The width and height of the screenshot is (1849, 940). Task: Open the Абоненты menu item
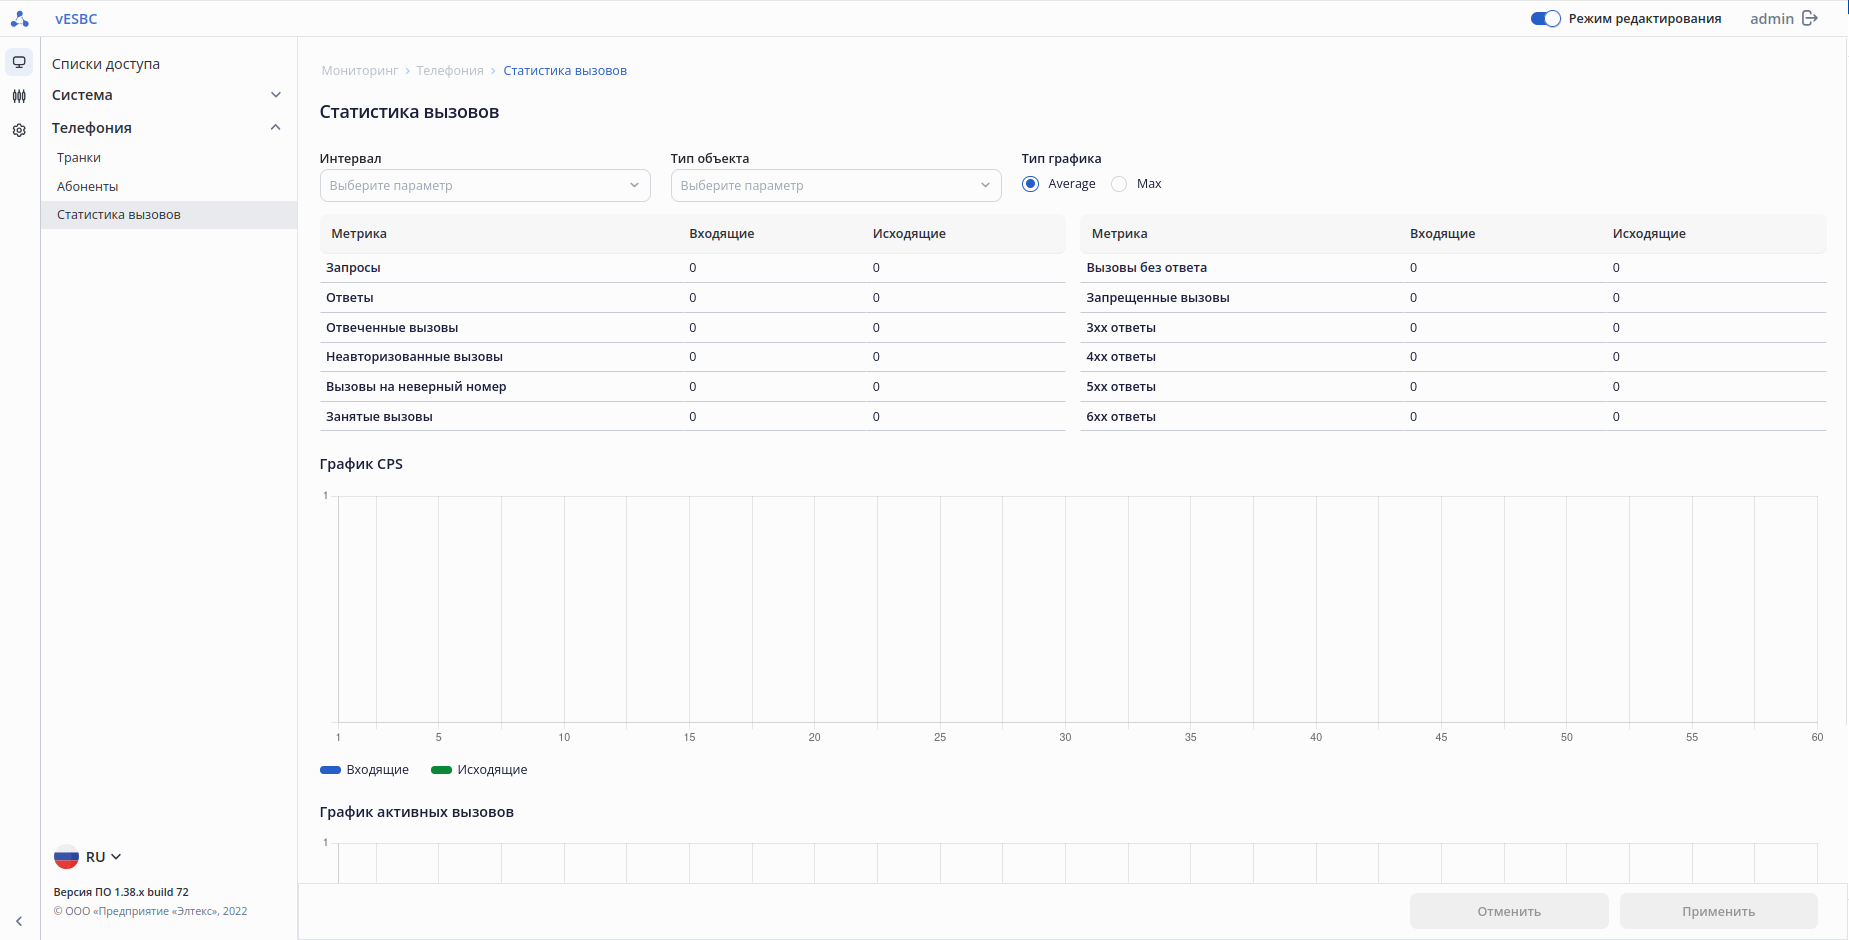[88, 187]
